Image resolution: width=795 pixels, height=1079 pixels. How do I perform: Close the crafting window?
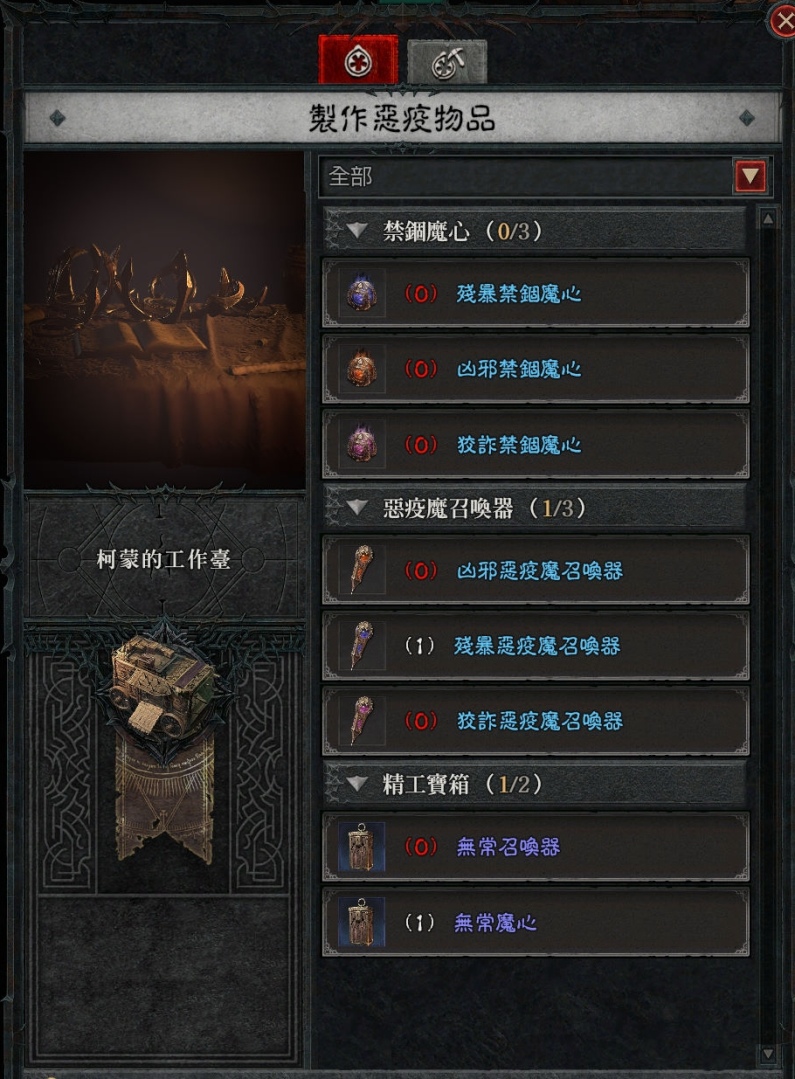click(x=783, y=21)
